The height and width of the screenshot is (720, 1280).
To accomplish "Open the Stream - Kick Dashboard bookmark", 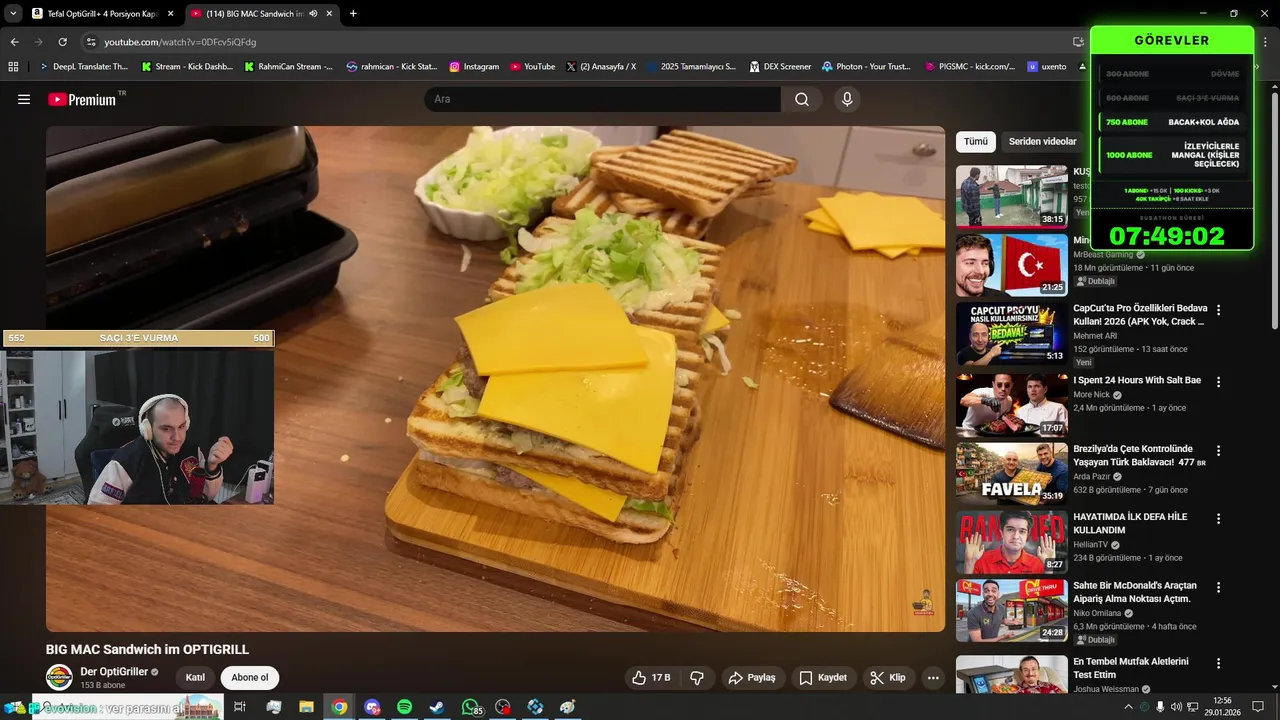I will click(x=187, y=66).
